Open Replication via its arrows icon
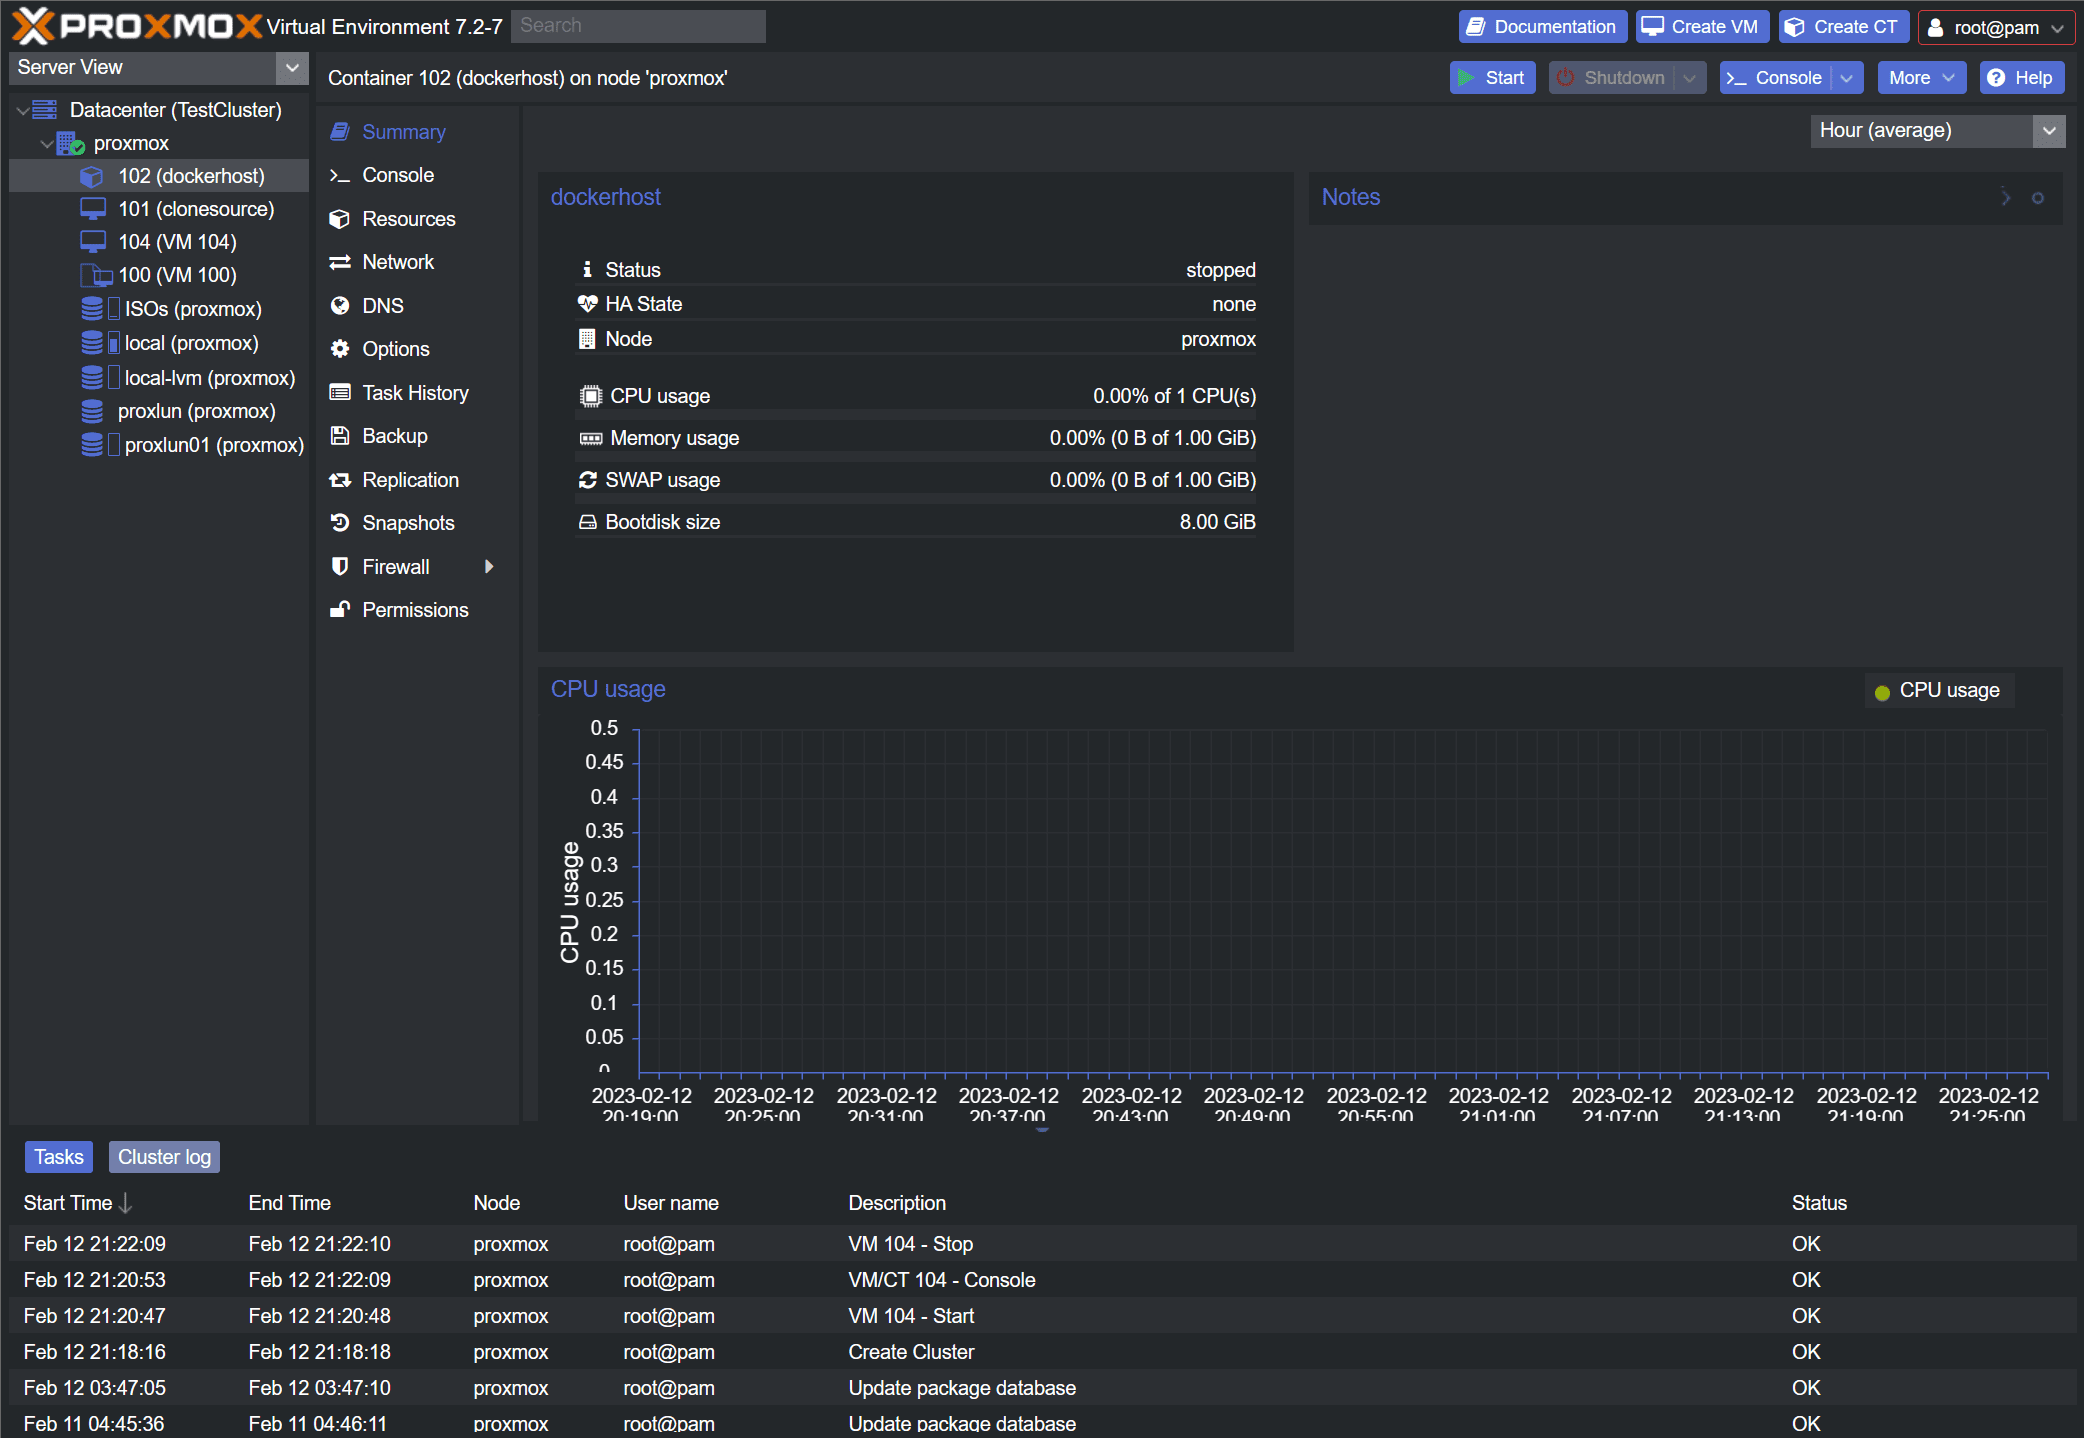 340,480
